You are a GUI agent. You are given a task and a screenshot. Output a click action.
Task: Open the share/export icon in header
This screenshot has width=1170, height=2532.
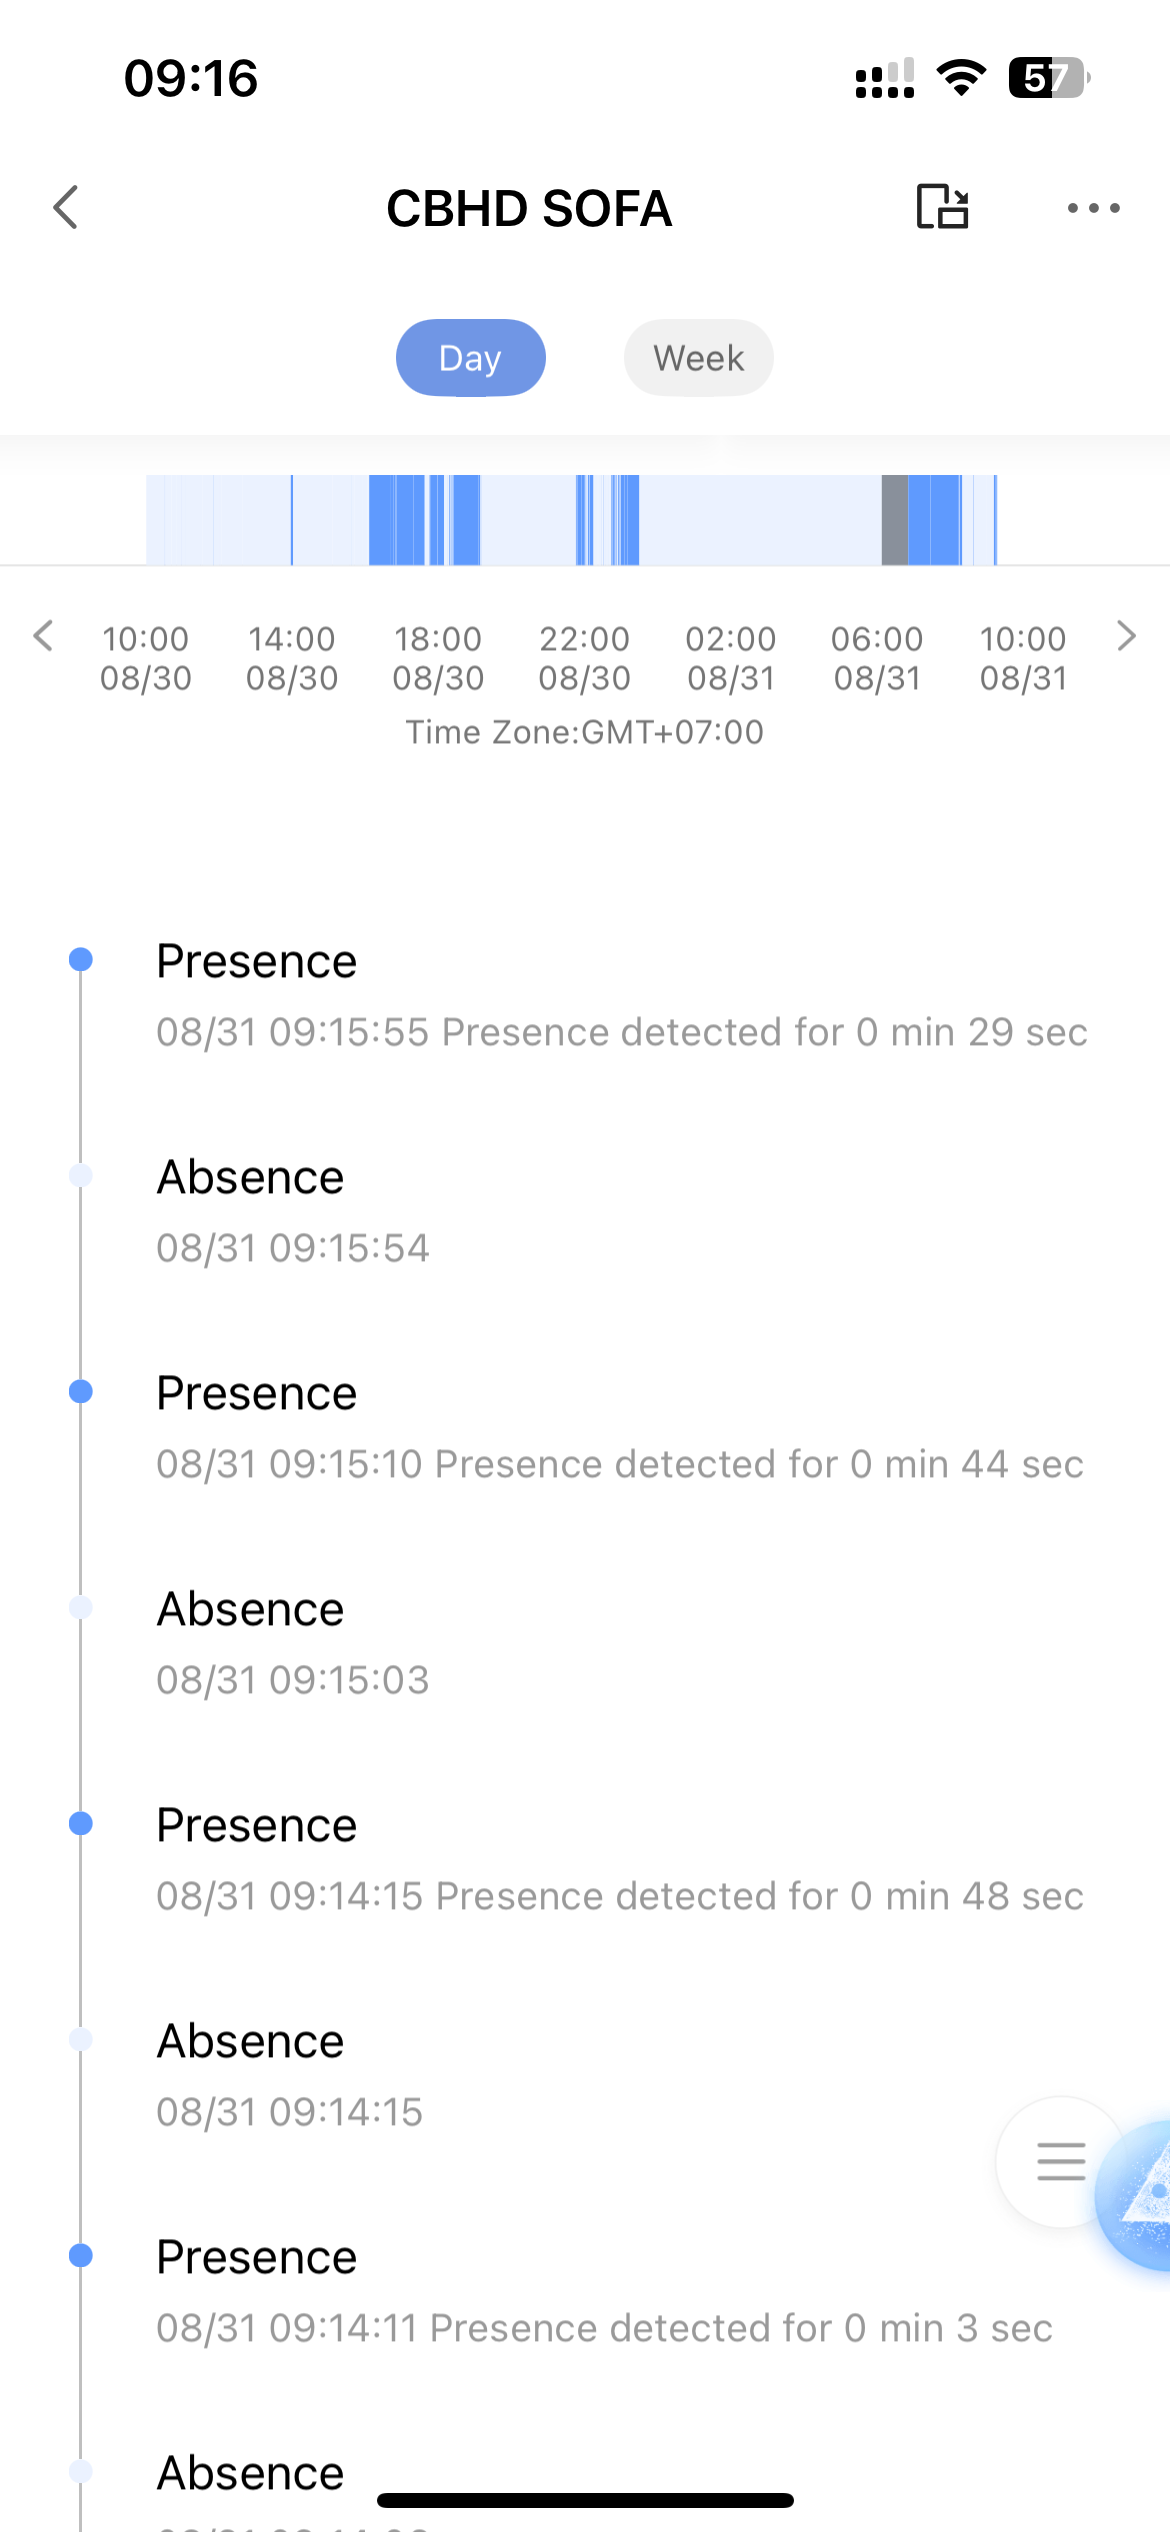click(x=942, y=208)
